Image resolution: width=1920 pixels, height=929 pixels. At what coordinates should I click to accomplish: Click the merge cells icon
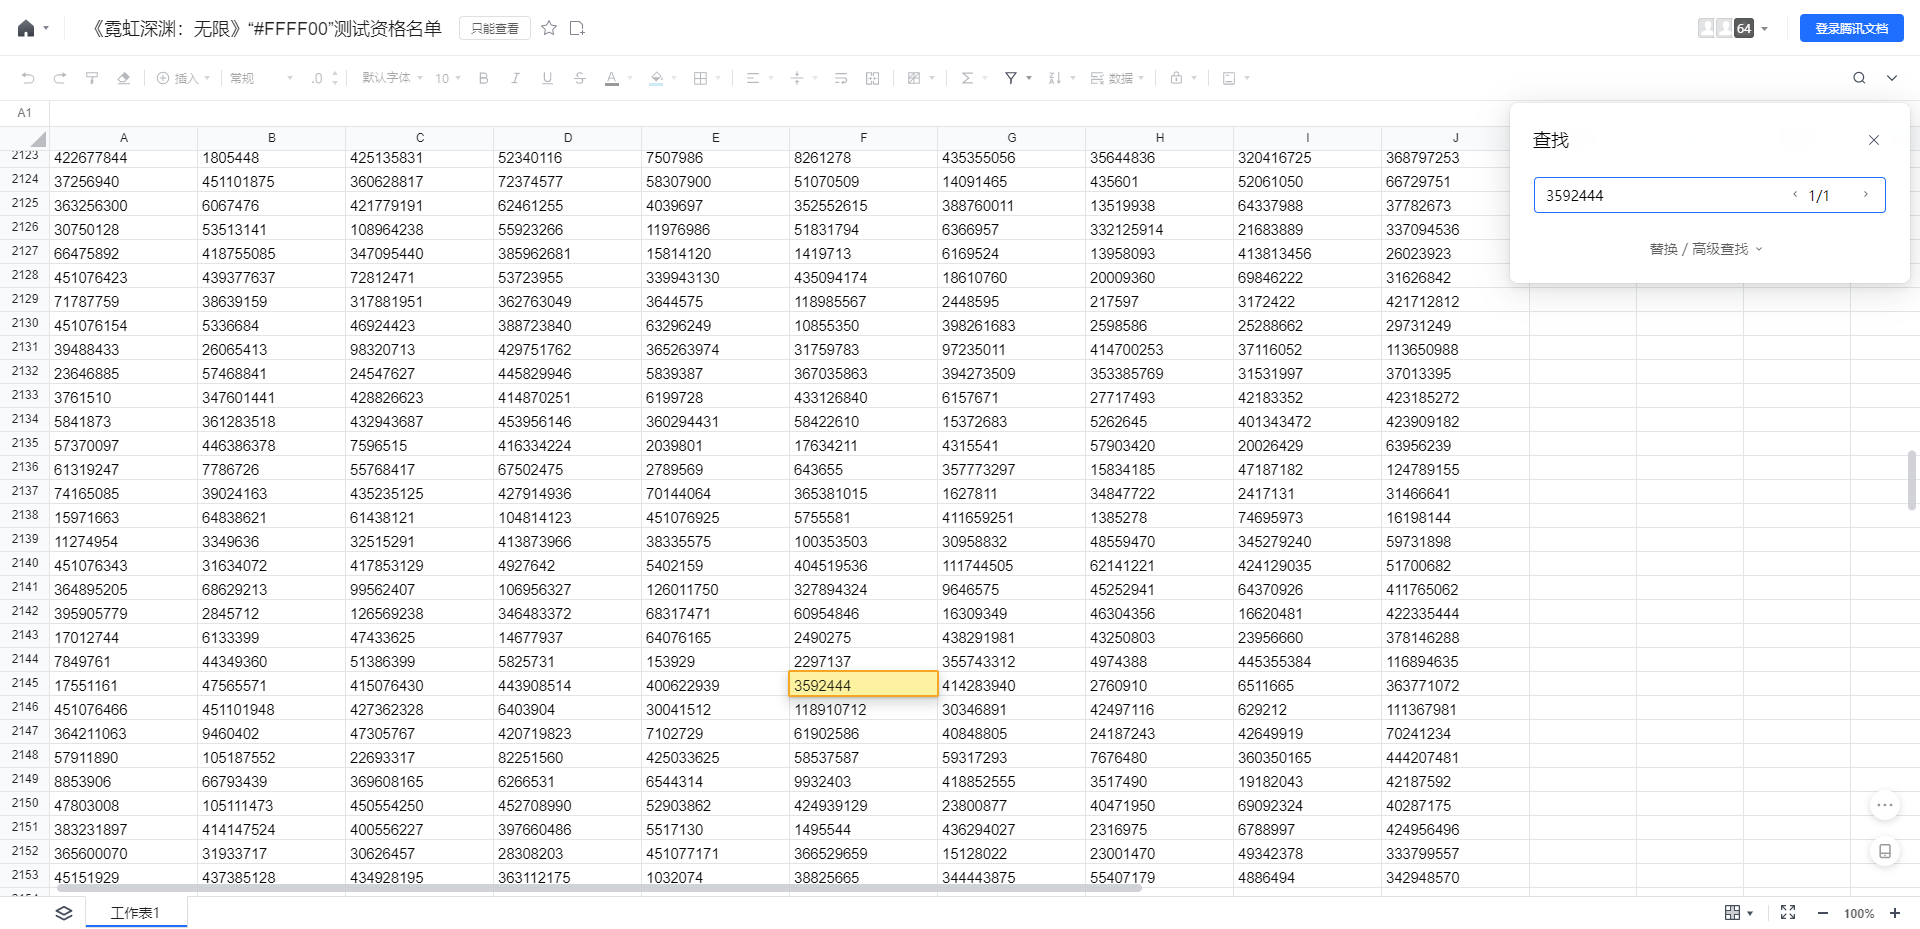tap(872, 78)
